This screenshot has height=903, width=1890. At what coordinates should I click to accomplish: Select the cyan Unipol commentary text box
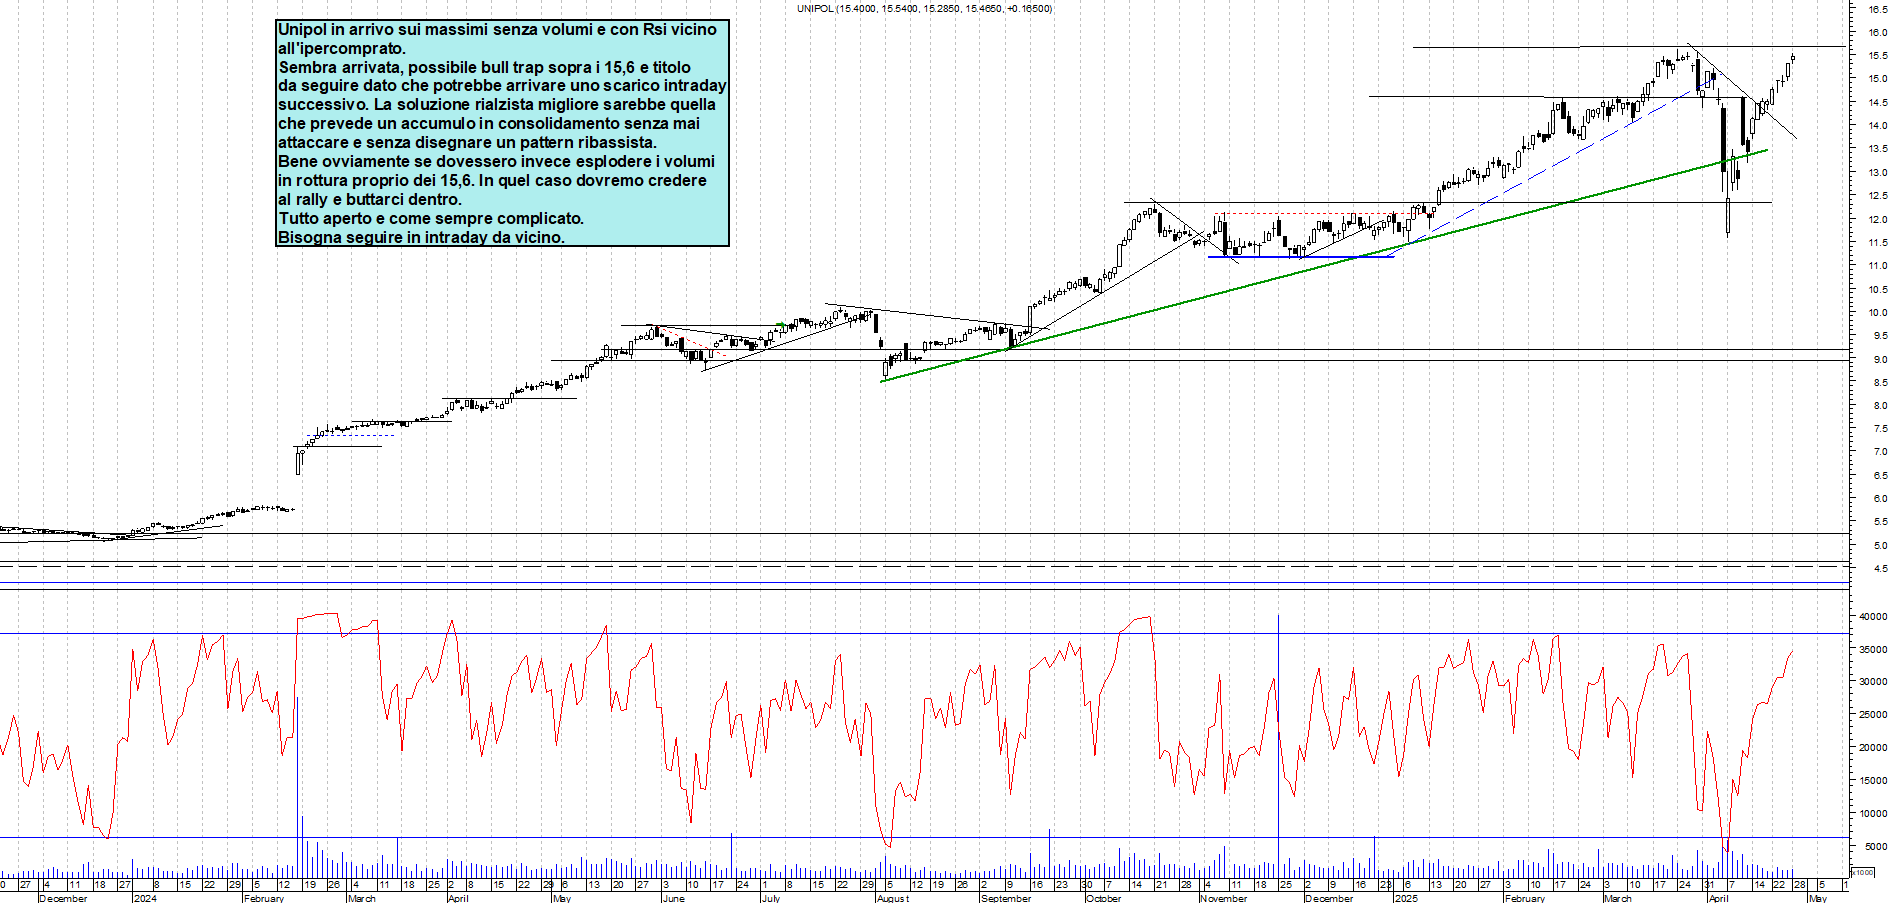[x=502, y=133]
